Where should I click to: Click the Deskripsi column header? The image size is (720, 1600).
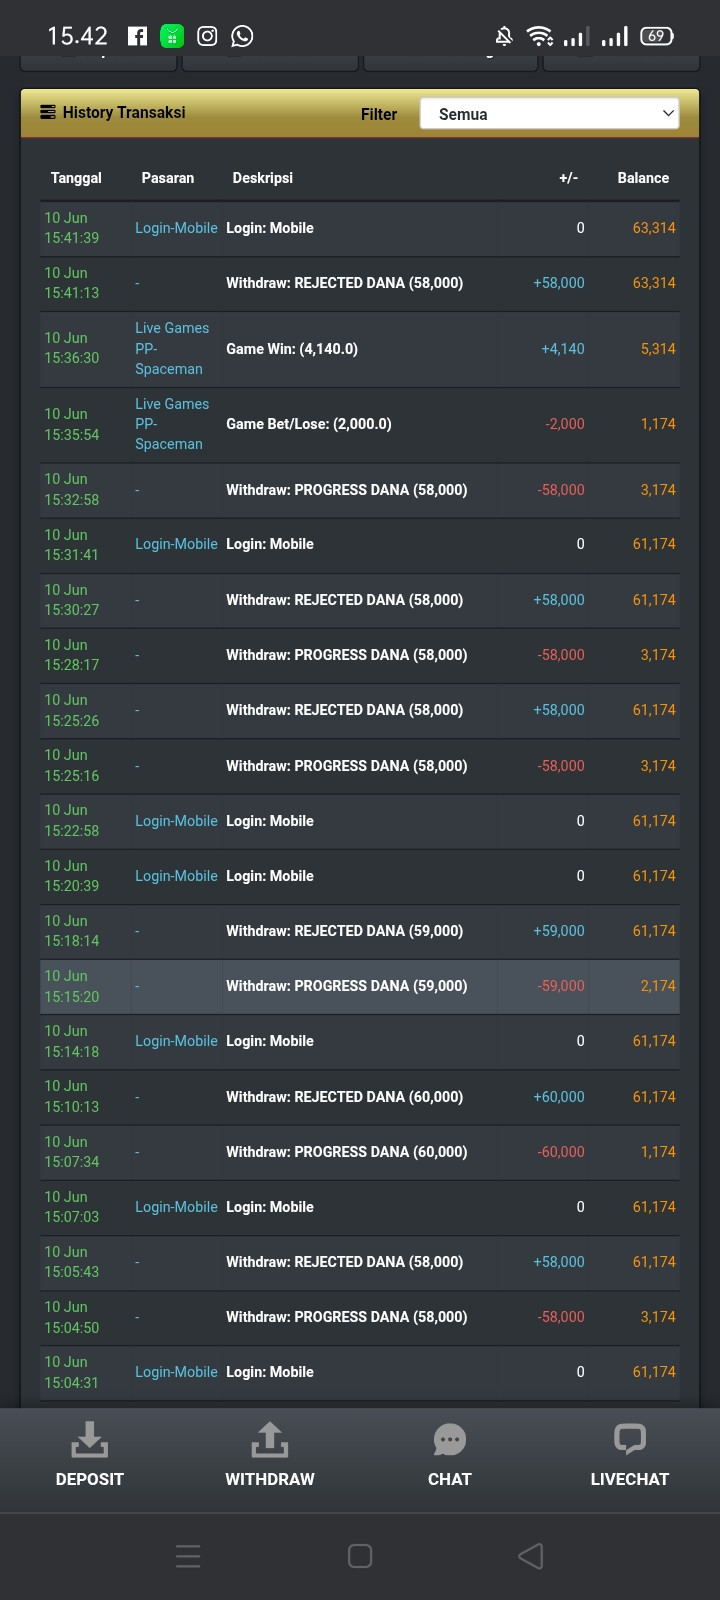(263, 178)
